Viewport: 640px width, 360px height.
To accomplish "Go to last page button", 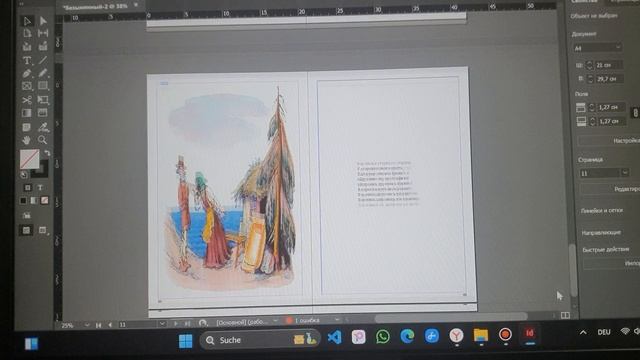I will click(187, 324).
